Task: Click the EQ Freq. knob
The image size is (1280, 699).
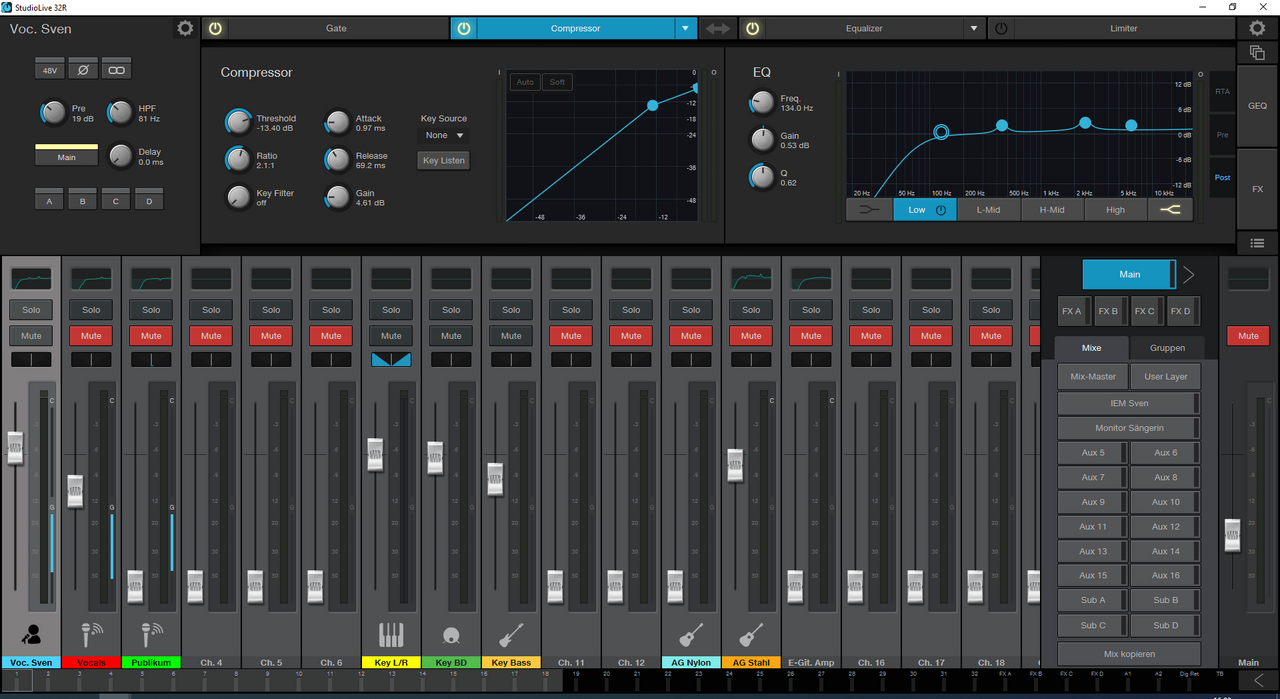Action: coord(762,102)
